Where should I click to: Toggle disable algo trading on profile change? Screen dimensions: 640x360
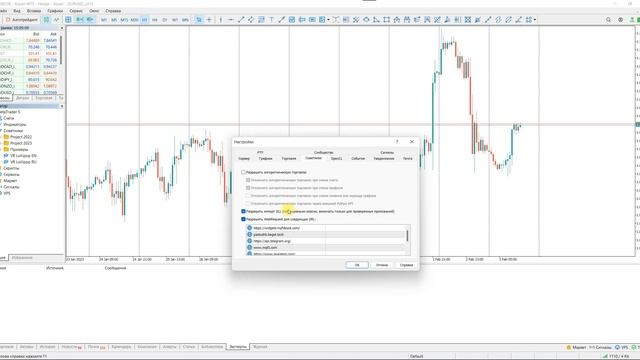click(x=248, y=188)
